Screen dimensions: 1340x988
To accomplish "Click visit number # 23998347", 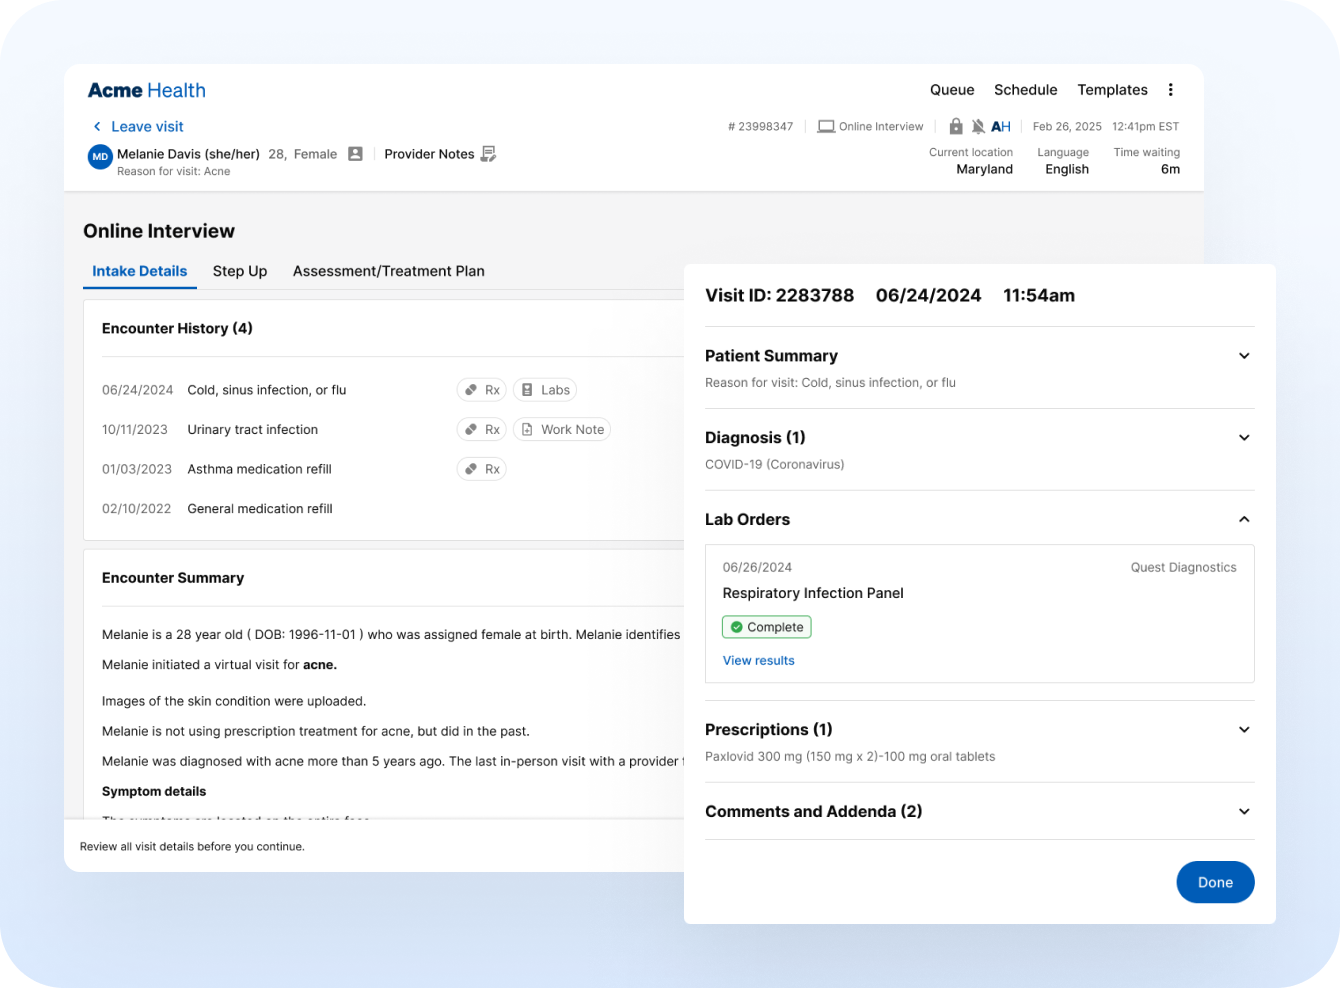I will click(x=760, y=127).
